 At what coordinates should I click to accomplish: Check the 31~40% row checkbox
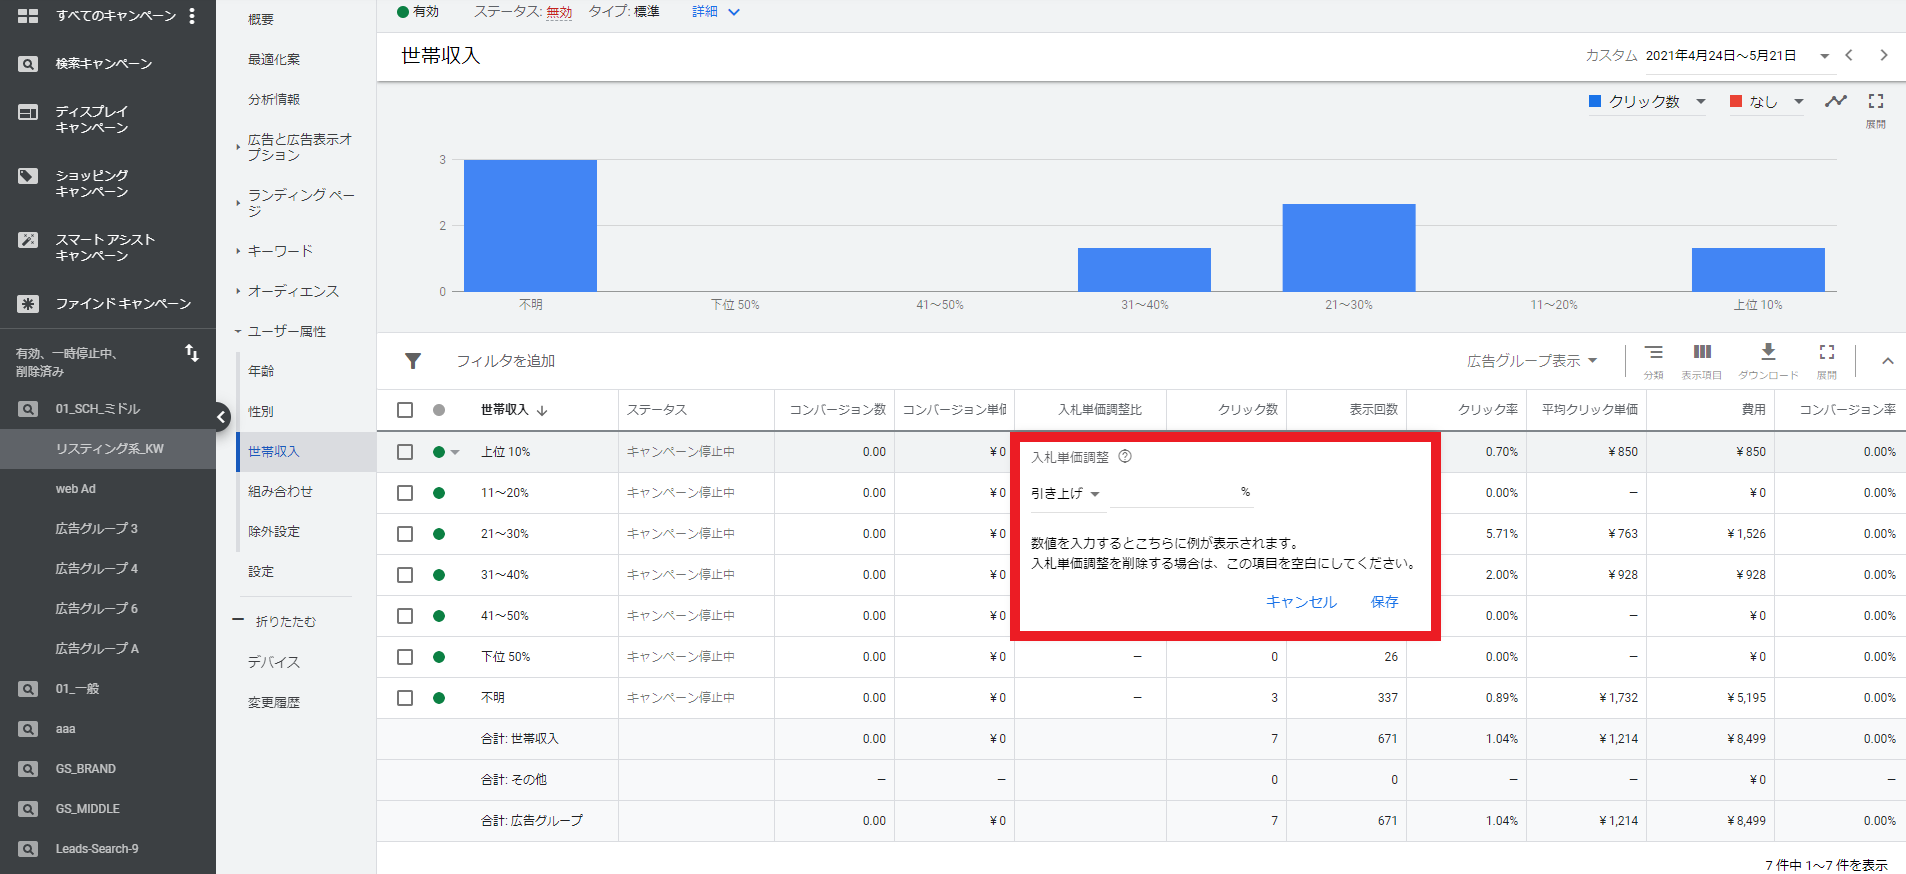pos(405,575)
